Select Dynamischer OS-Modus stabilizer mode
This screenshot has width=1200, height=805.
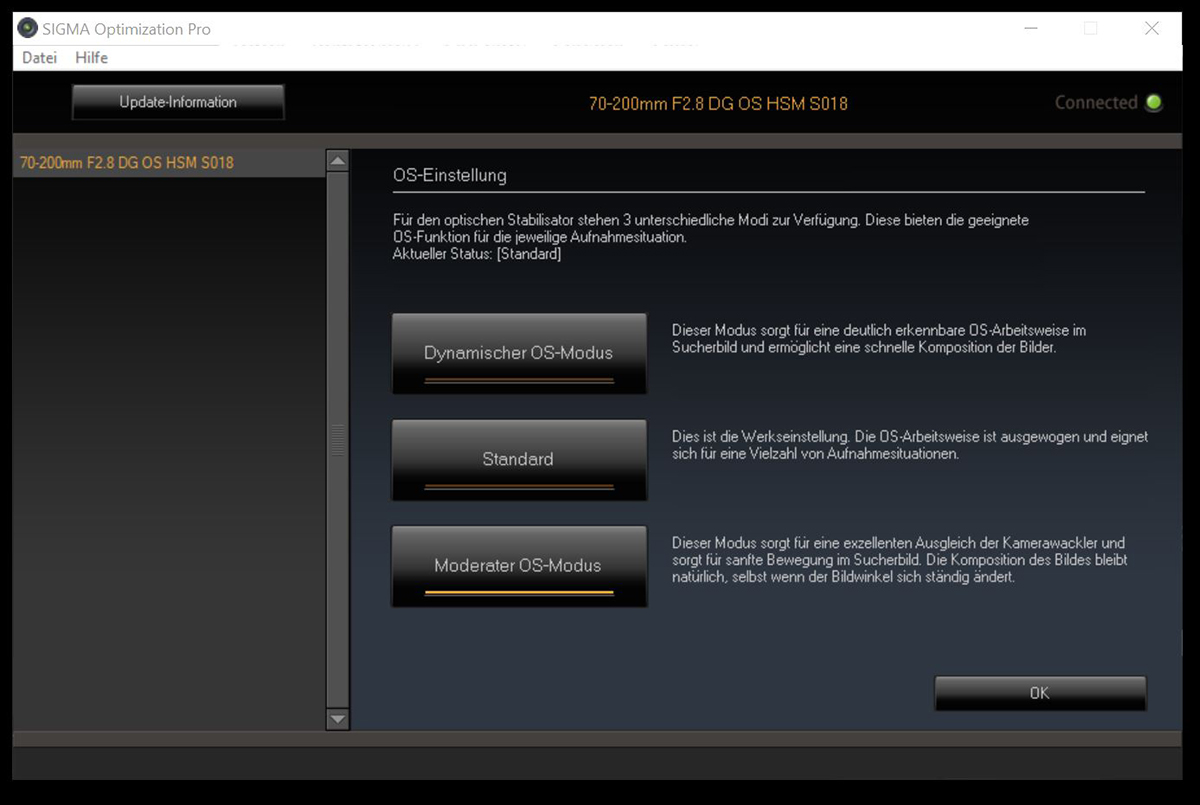pos(518,353)
